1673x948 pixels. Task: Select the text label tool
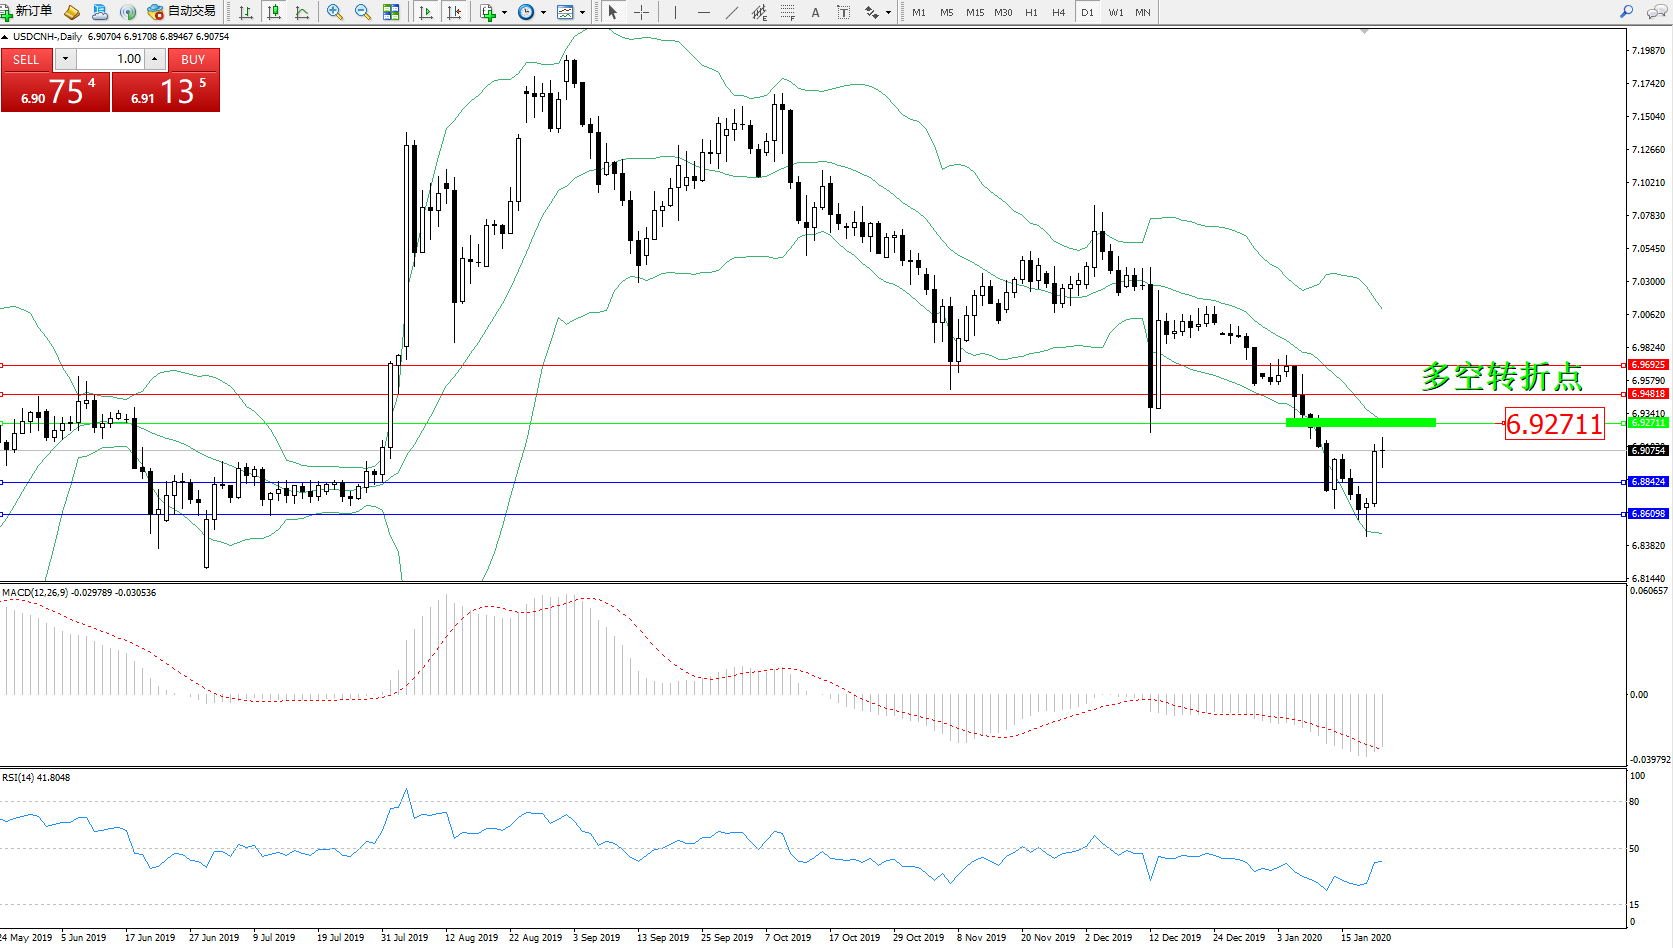(815, 12)
